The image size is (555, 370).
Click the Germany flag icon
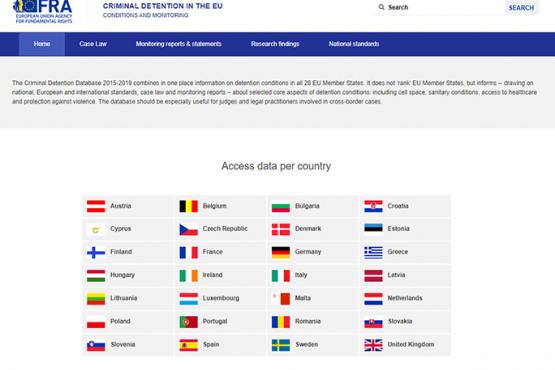click(x=281, y=252)
